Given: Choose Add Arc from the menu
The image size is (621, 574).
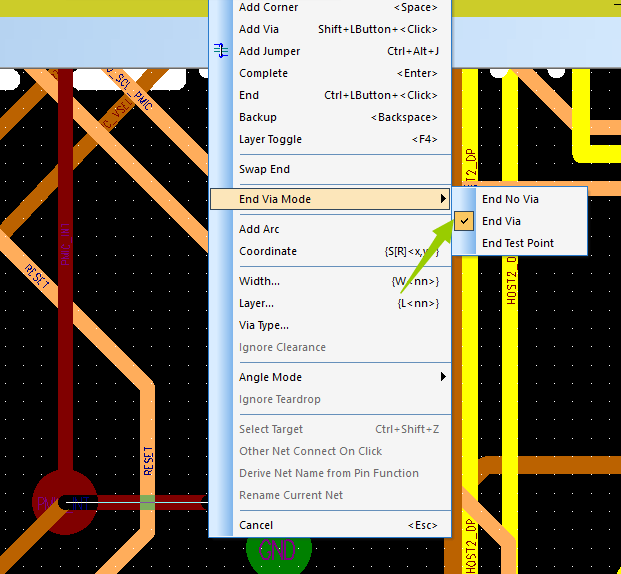Looking at the screenshot, I should coord(330,229).
